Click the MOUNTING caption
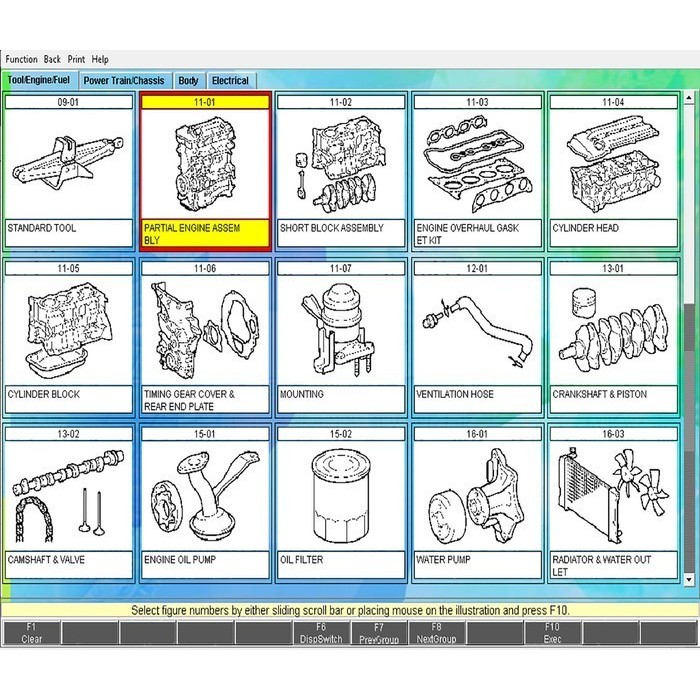This screenshot has height=700, width=700. pyautogui.click(x=341, y=400)
